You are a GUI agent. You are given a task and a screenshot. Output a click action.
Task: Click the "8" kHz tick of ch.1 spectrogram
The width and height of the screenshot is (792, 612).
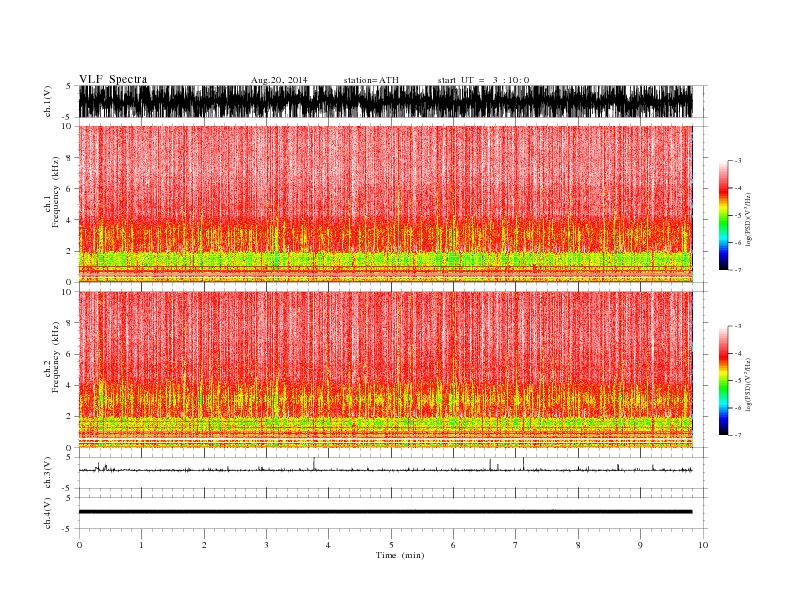pyautogui.click(x=69, y=158)
